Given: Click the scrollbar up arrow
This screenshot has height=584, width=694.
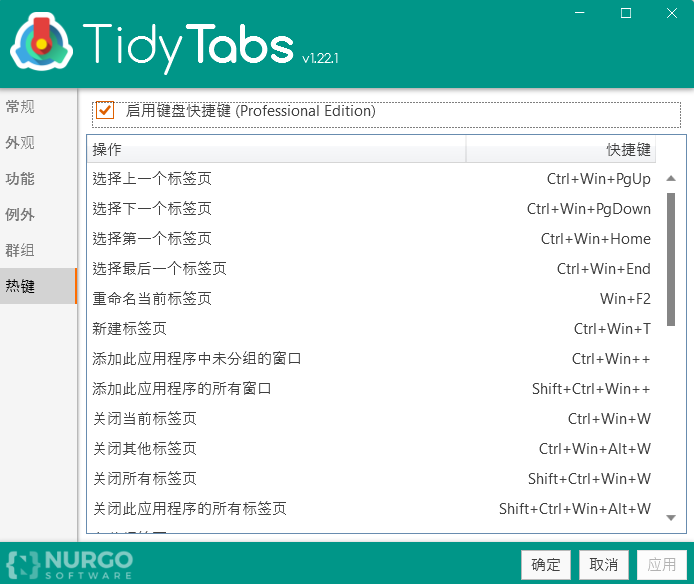Looking at the screenshot, I should (671, 178).
